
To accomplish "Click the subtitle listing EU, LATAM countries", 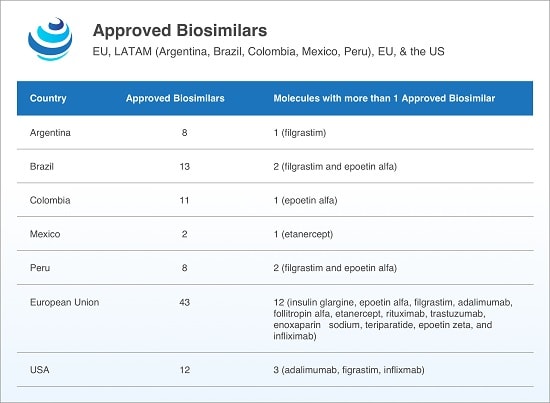I will point(268,52).
